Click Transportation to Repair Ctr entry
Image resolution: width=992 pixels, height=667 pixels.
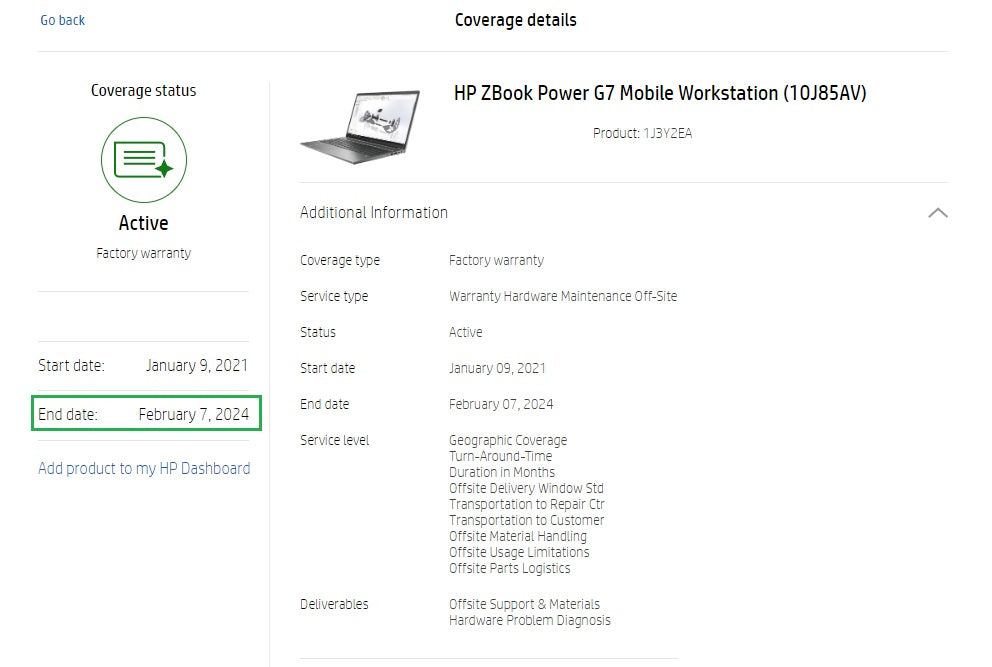tap(527, 504)
